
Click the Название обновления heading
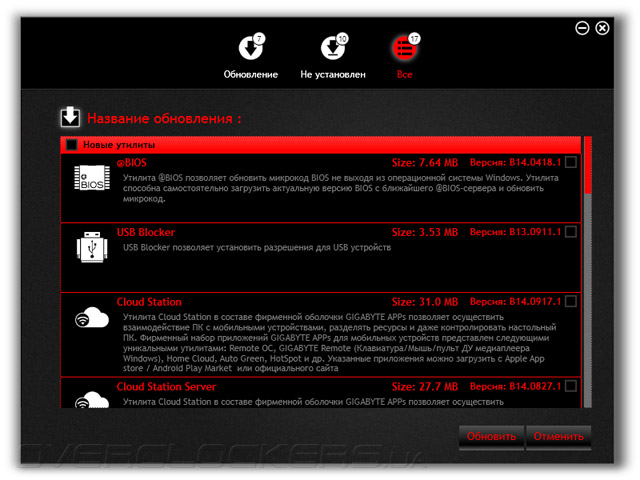[x=164, y=119]
